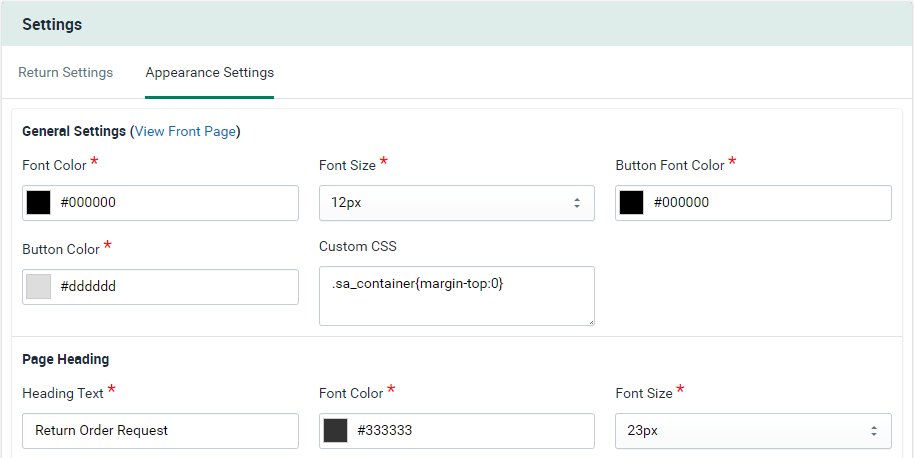Click the Button Font Color field label
This screenshot has width=914, height=458.
point(669,165)
